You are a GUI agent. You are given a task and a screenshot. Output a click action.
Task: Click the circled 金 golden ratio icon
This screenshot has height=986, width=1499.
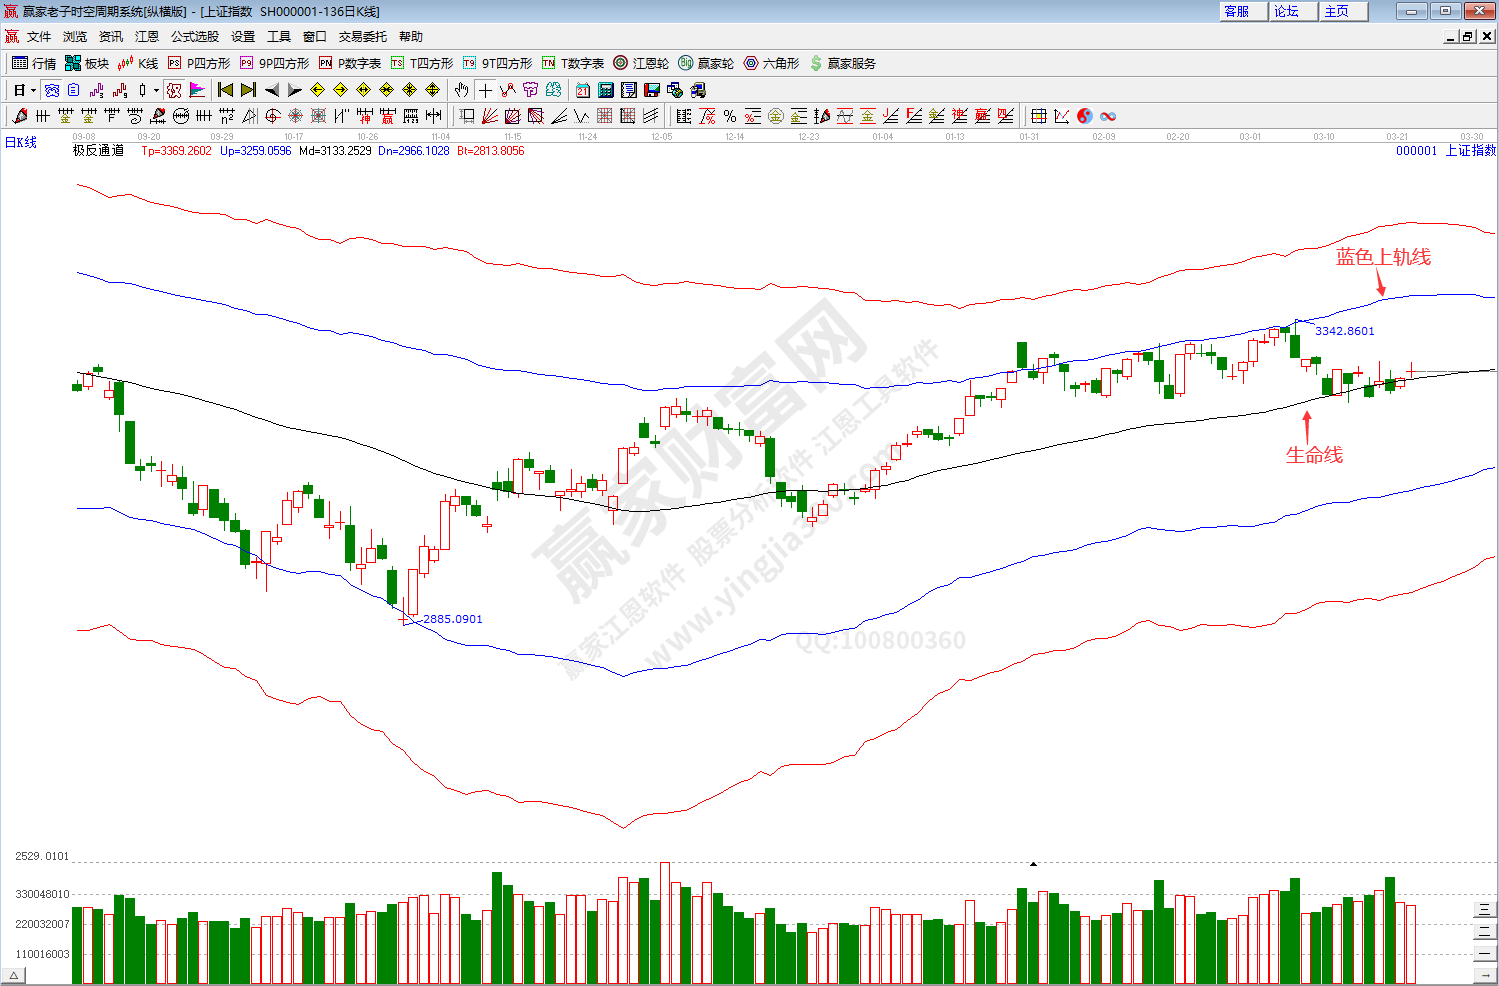tap(776, 116)
